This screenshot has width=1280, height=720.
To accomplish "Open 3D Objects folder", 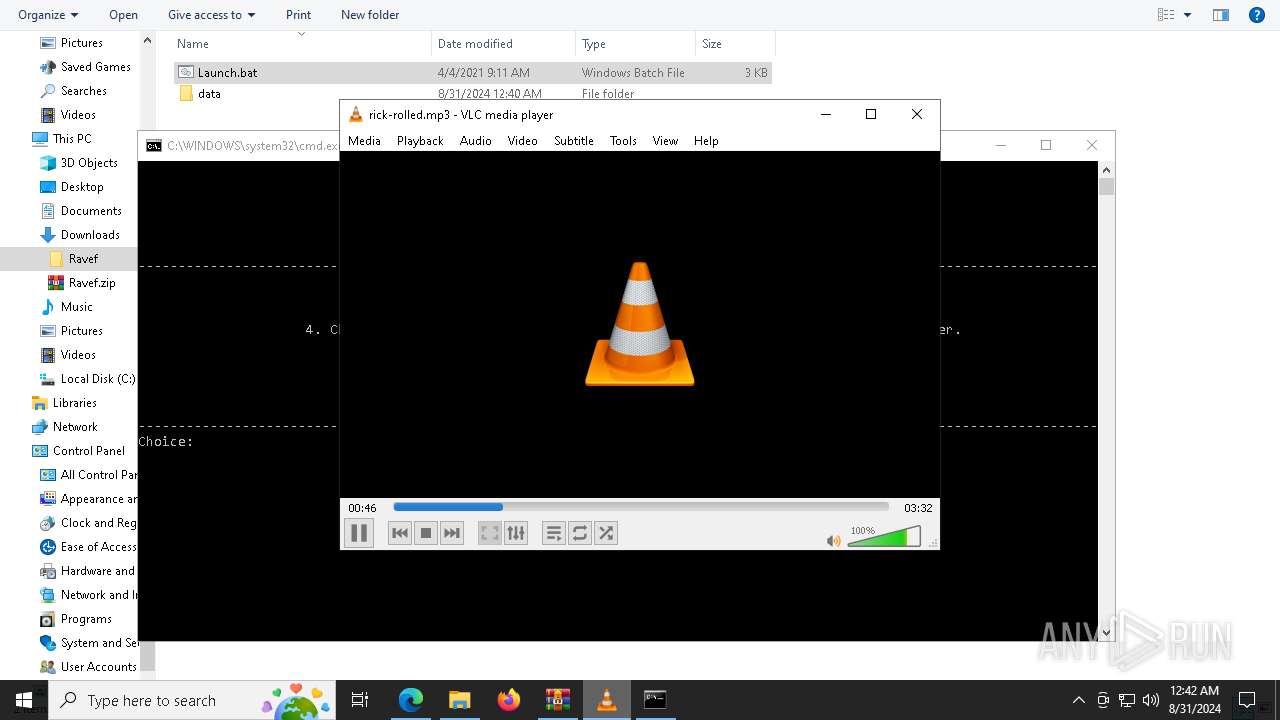I will [x=89, y=163].
